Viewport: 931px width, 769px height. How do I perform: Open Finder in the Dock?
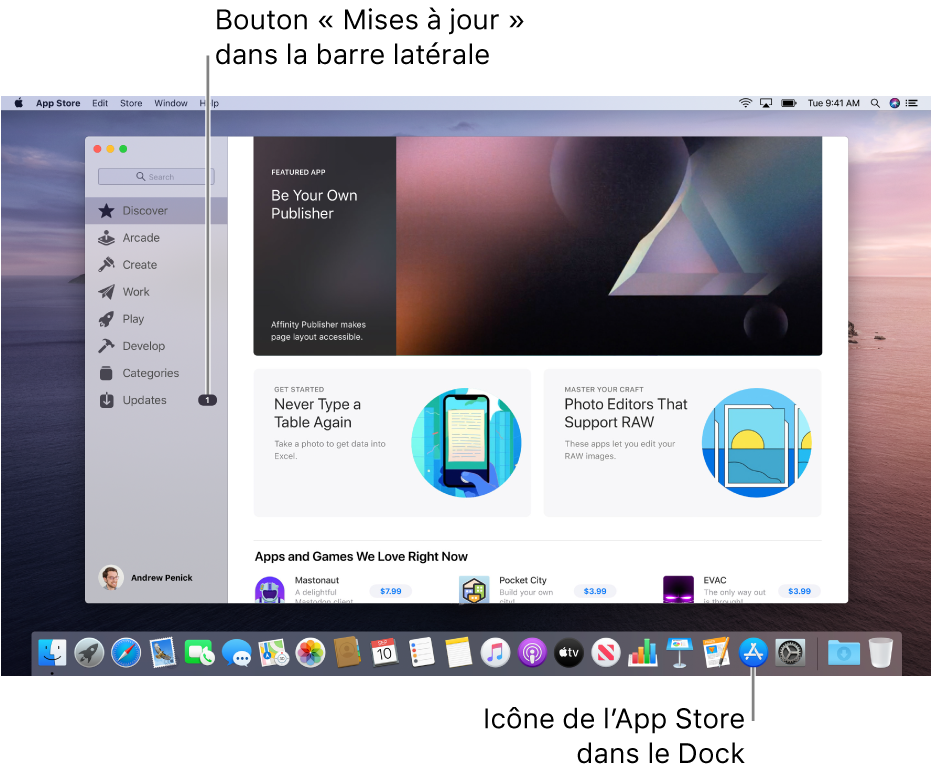52,653
